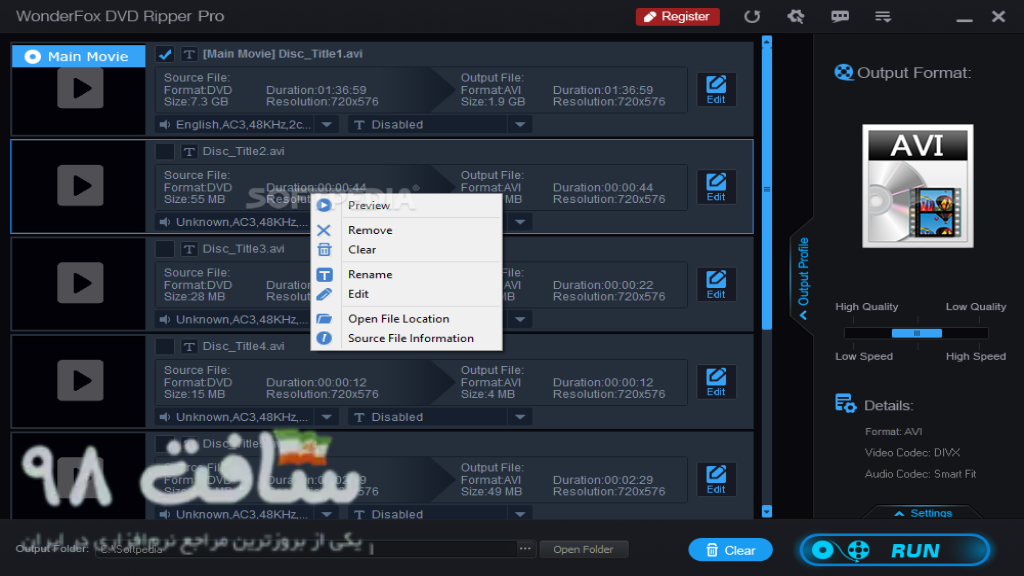The image size is (1024, 576).
Task: Expand subtitle Disabled dropdown of Disc_Title1
Action: pos(520,124)
